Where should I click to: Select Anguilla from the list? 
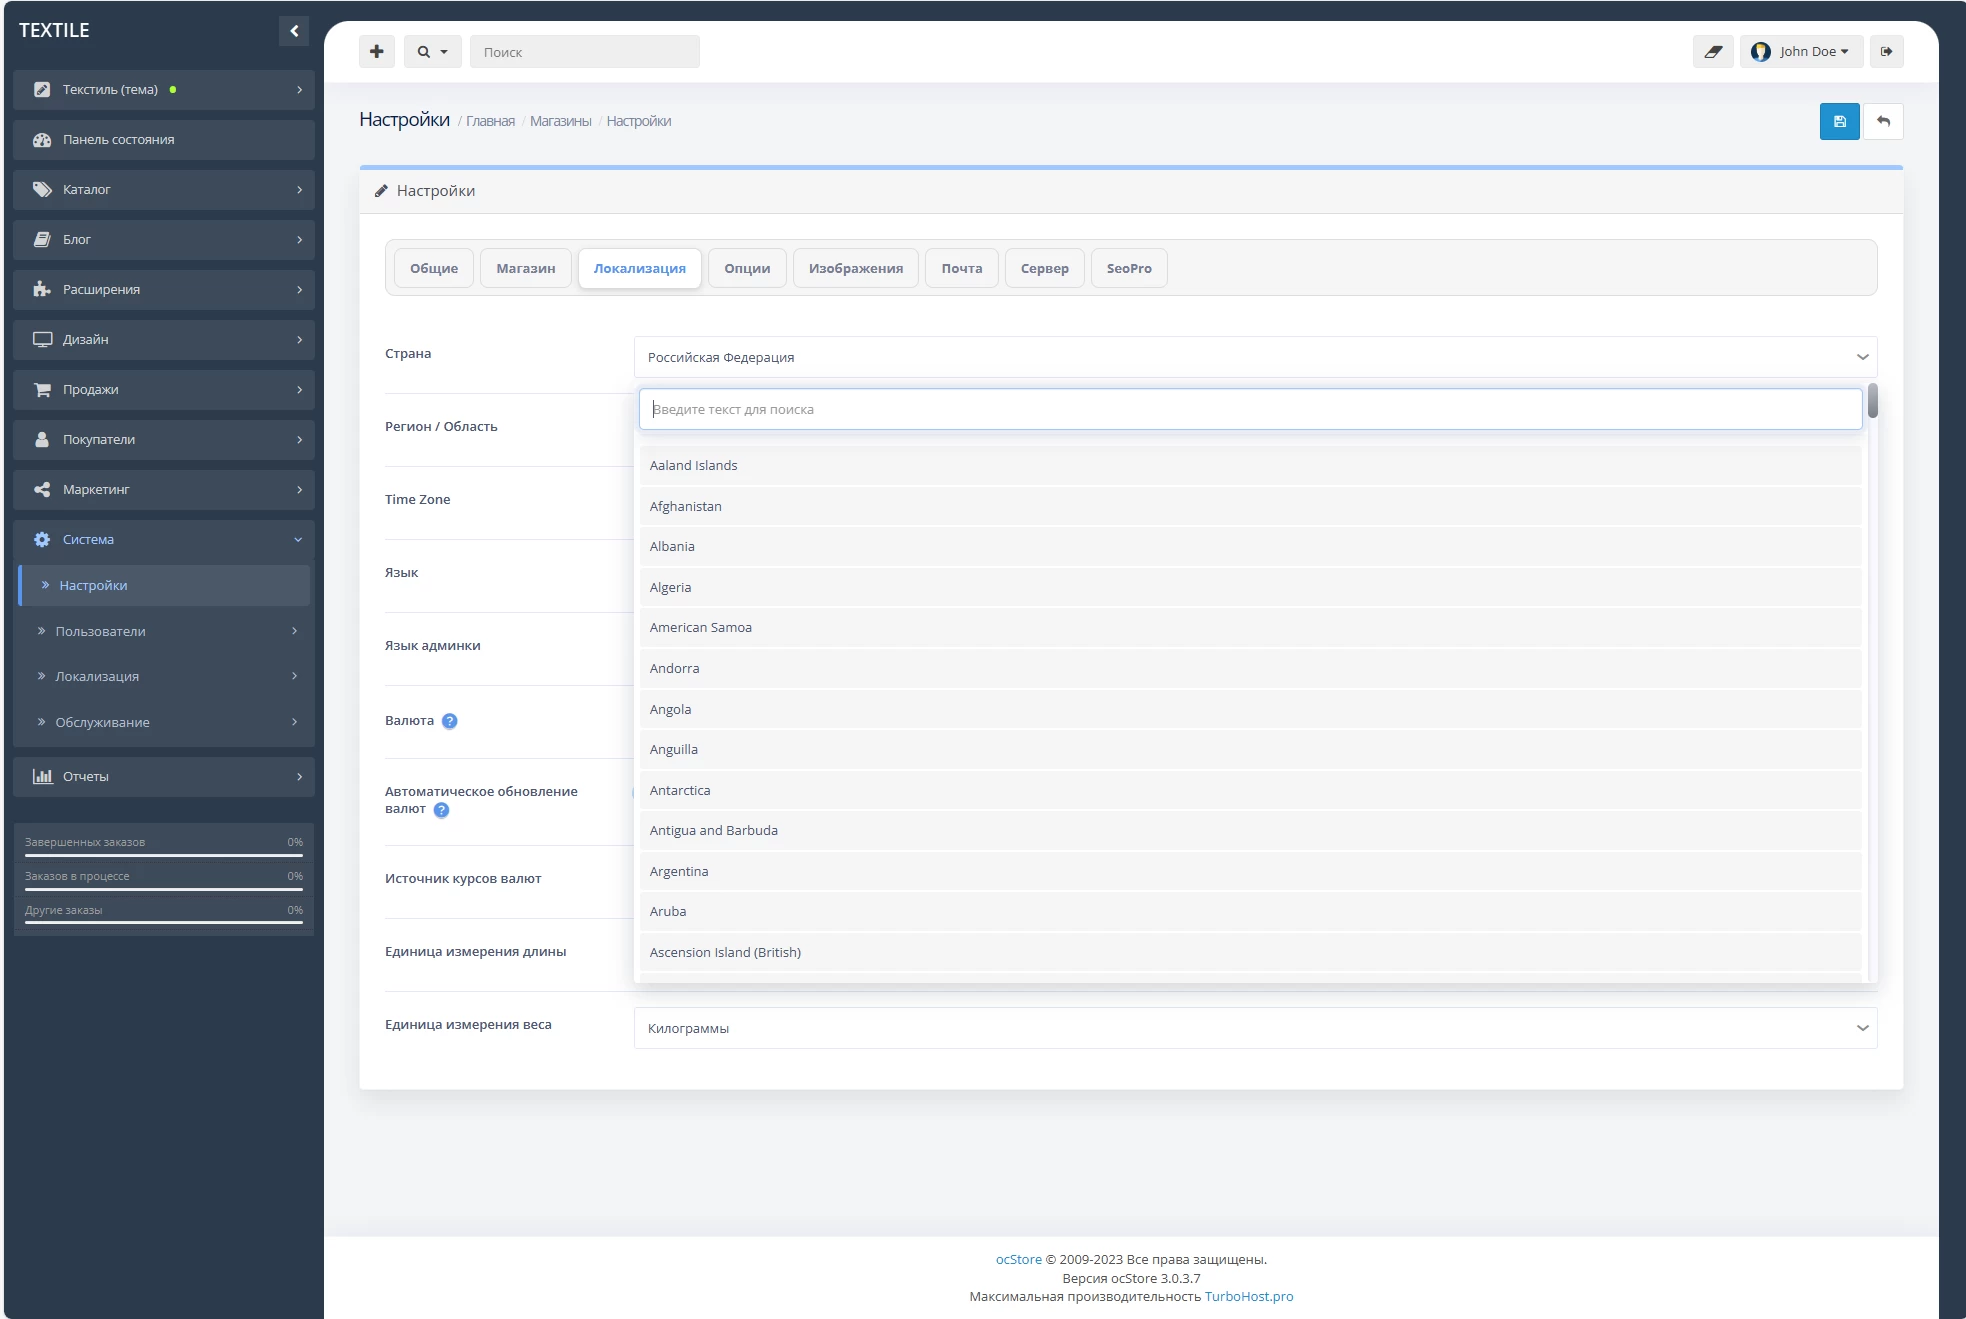[1250, 750]
